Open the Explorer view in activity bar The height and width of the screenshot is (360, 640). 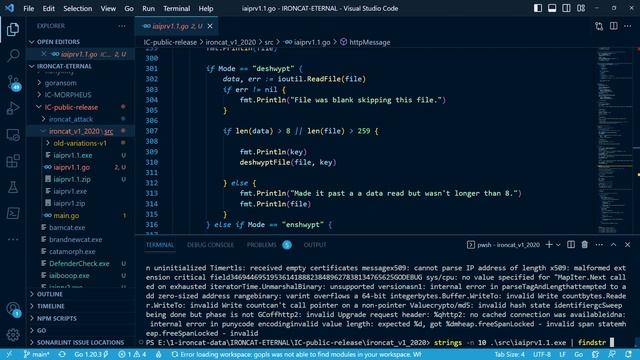click(13, 29)
